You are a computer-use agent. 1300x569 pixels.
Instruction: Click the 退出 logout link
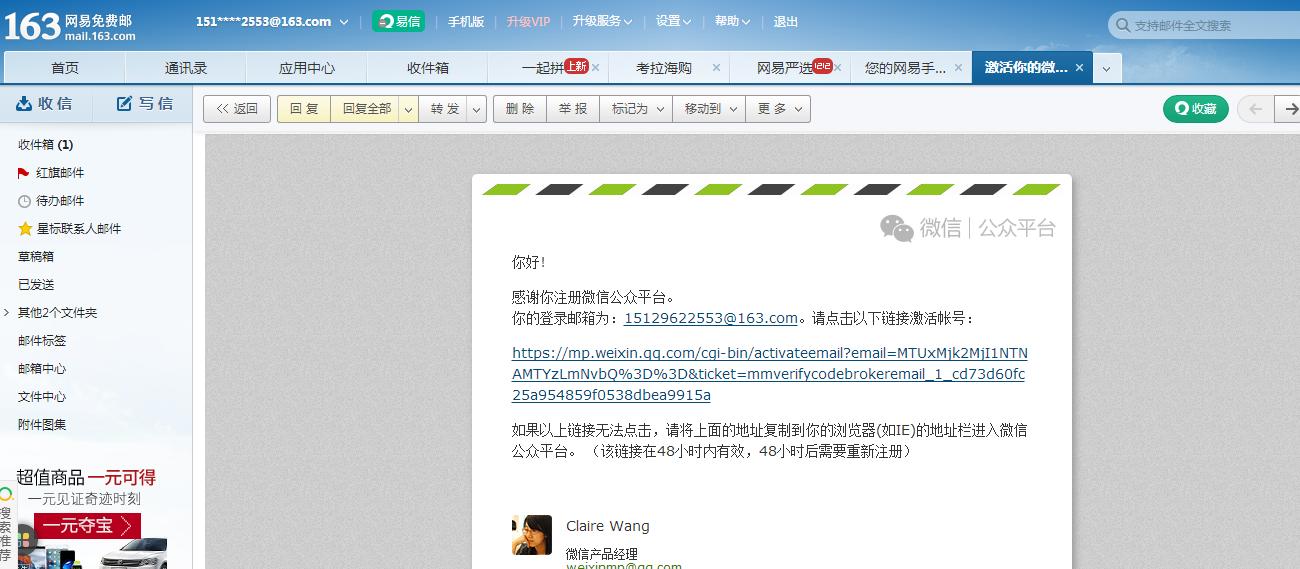click(x=786, y=21)
